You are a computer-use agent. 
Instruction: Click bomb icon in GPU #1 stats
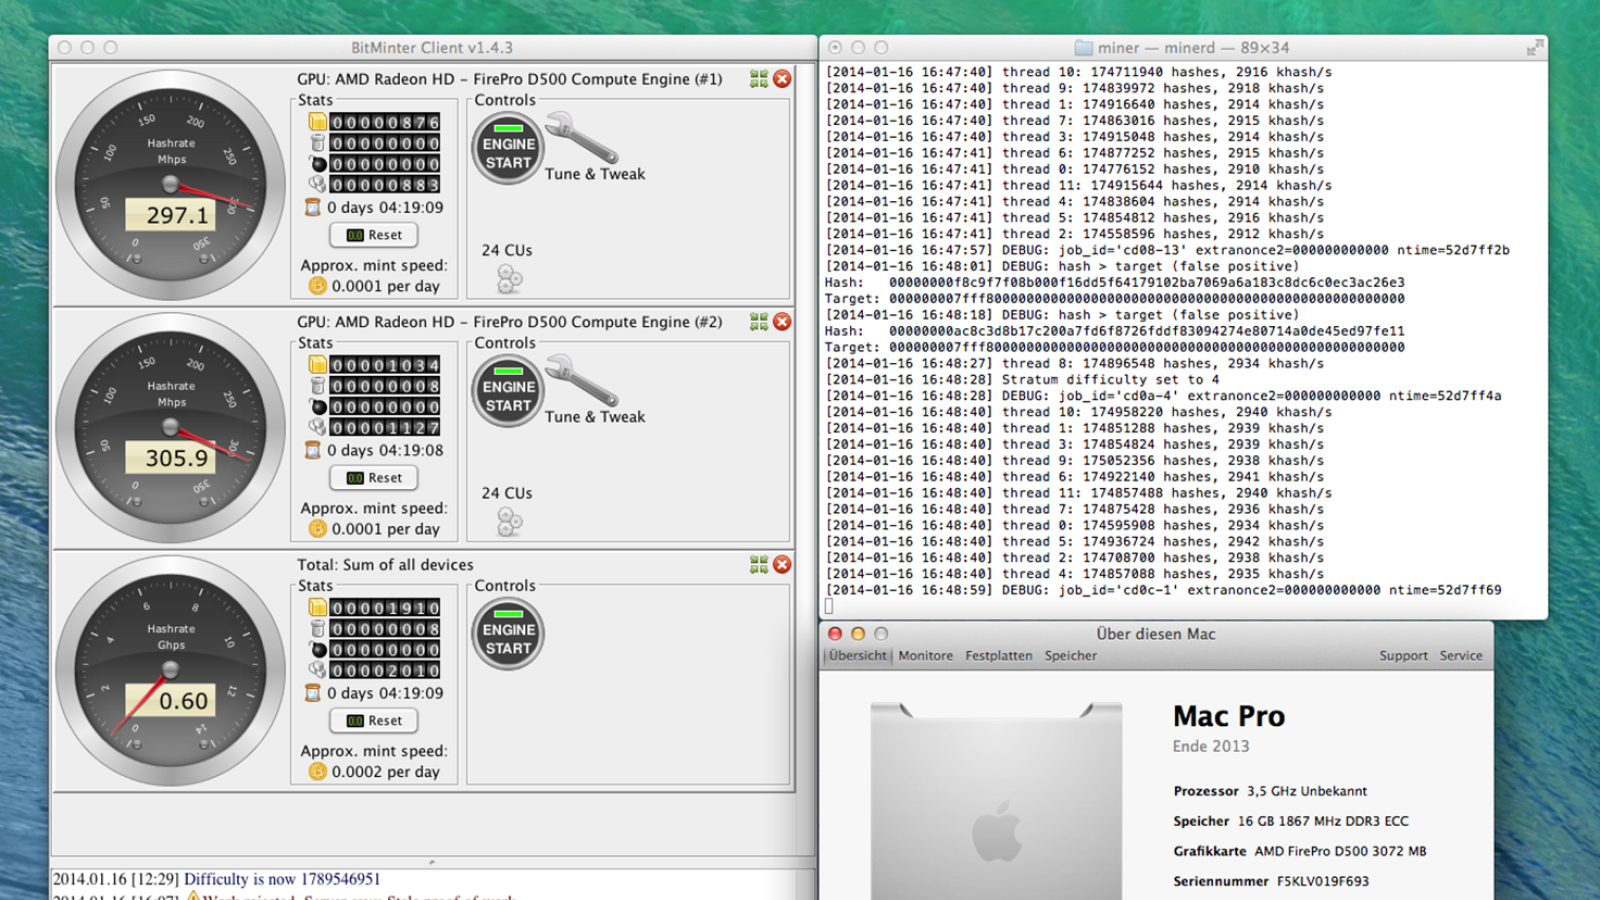pos(318,164)
